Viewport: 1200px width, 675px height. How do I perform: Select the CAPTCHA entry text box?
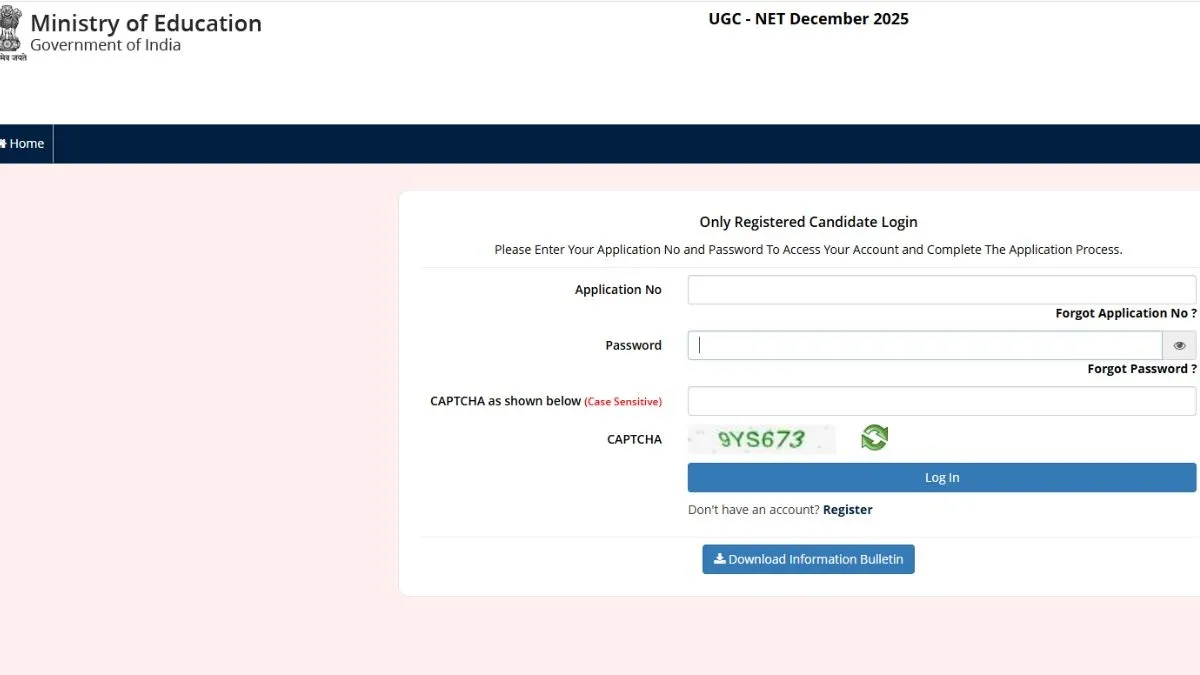[x=941, y=401]
